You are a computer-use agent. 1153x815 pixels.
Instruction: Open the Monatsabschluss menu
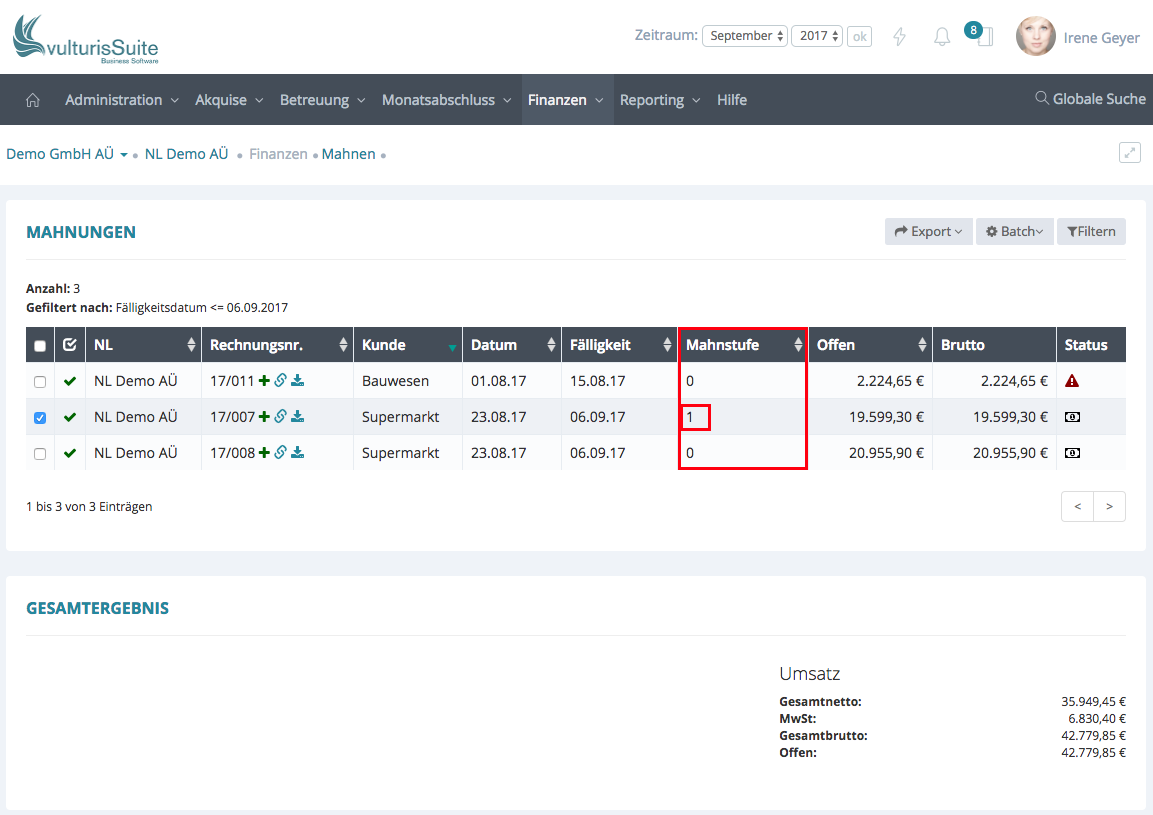pos(446,100)
